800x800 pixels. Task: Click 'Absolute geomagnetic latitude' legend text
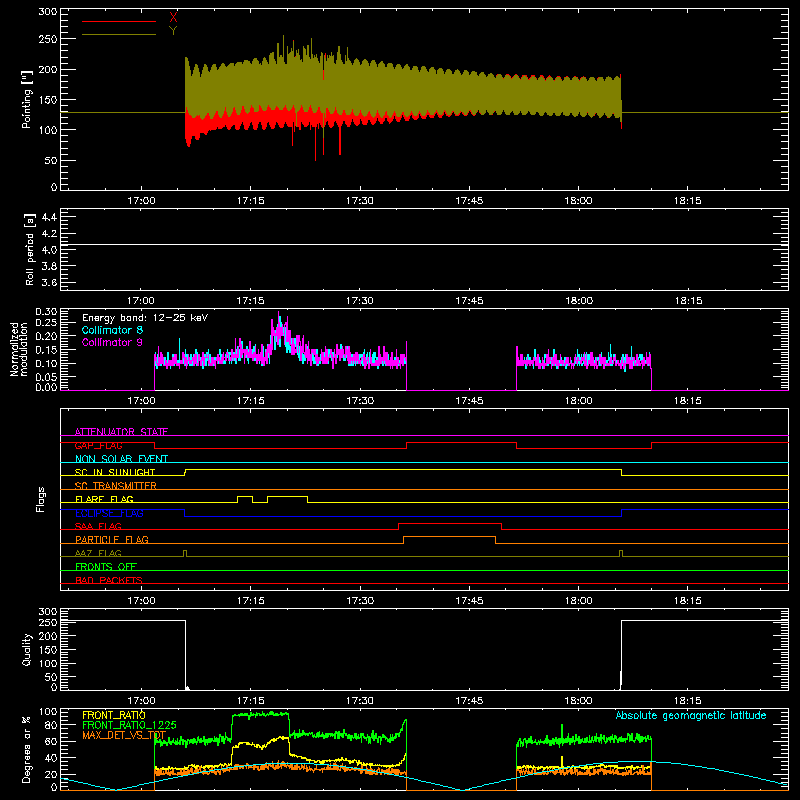691,715
